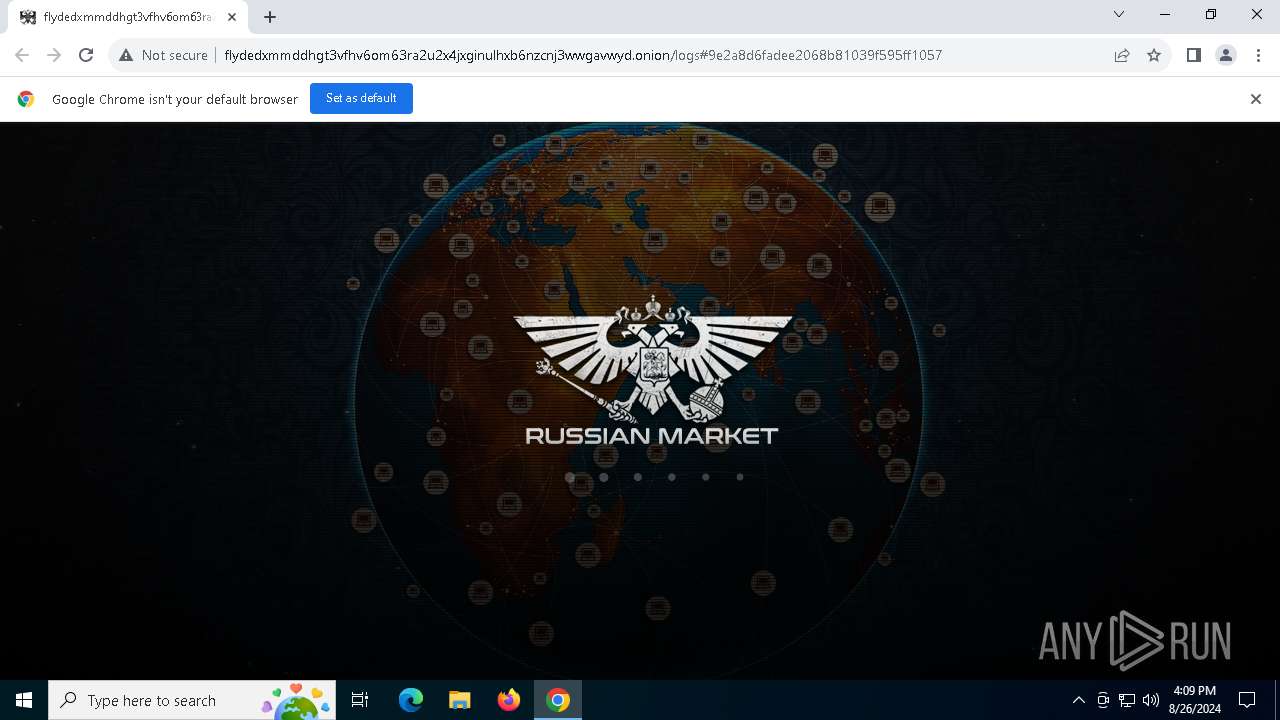1280x720 pixels.
Task: Bookmark this tab with the star
Action: pyautogui.click(x=1154, y=55)
